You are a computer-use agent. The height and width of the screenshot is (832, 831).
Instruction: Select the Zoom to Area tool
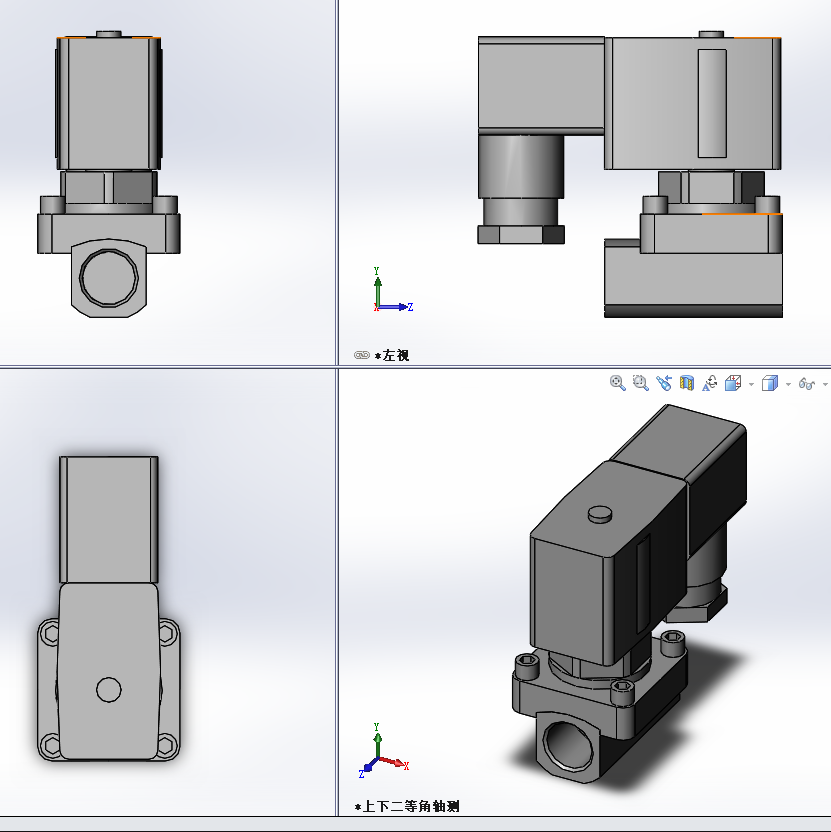[x=640, y=383]
